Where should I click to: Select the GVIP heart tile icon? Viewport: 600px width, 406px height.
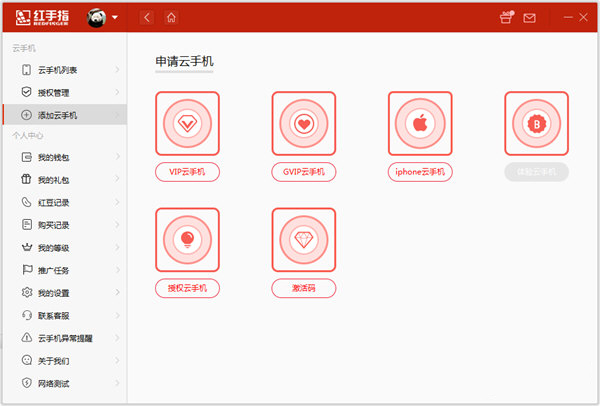click(x=304, y=123)
